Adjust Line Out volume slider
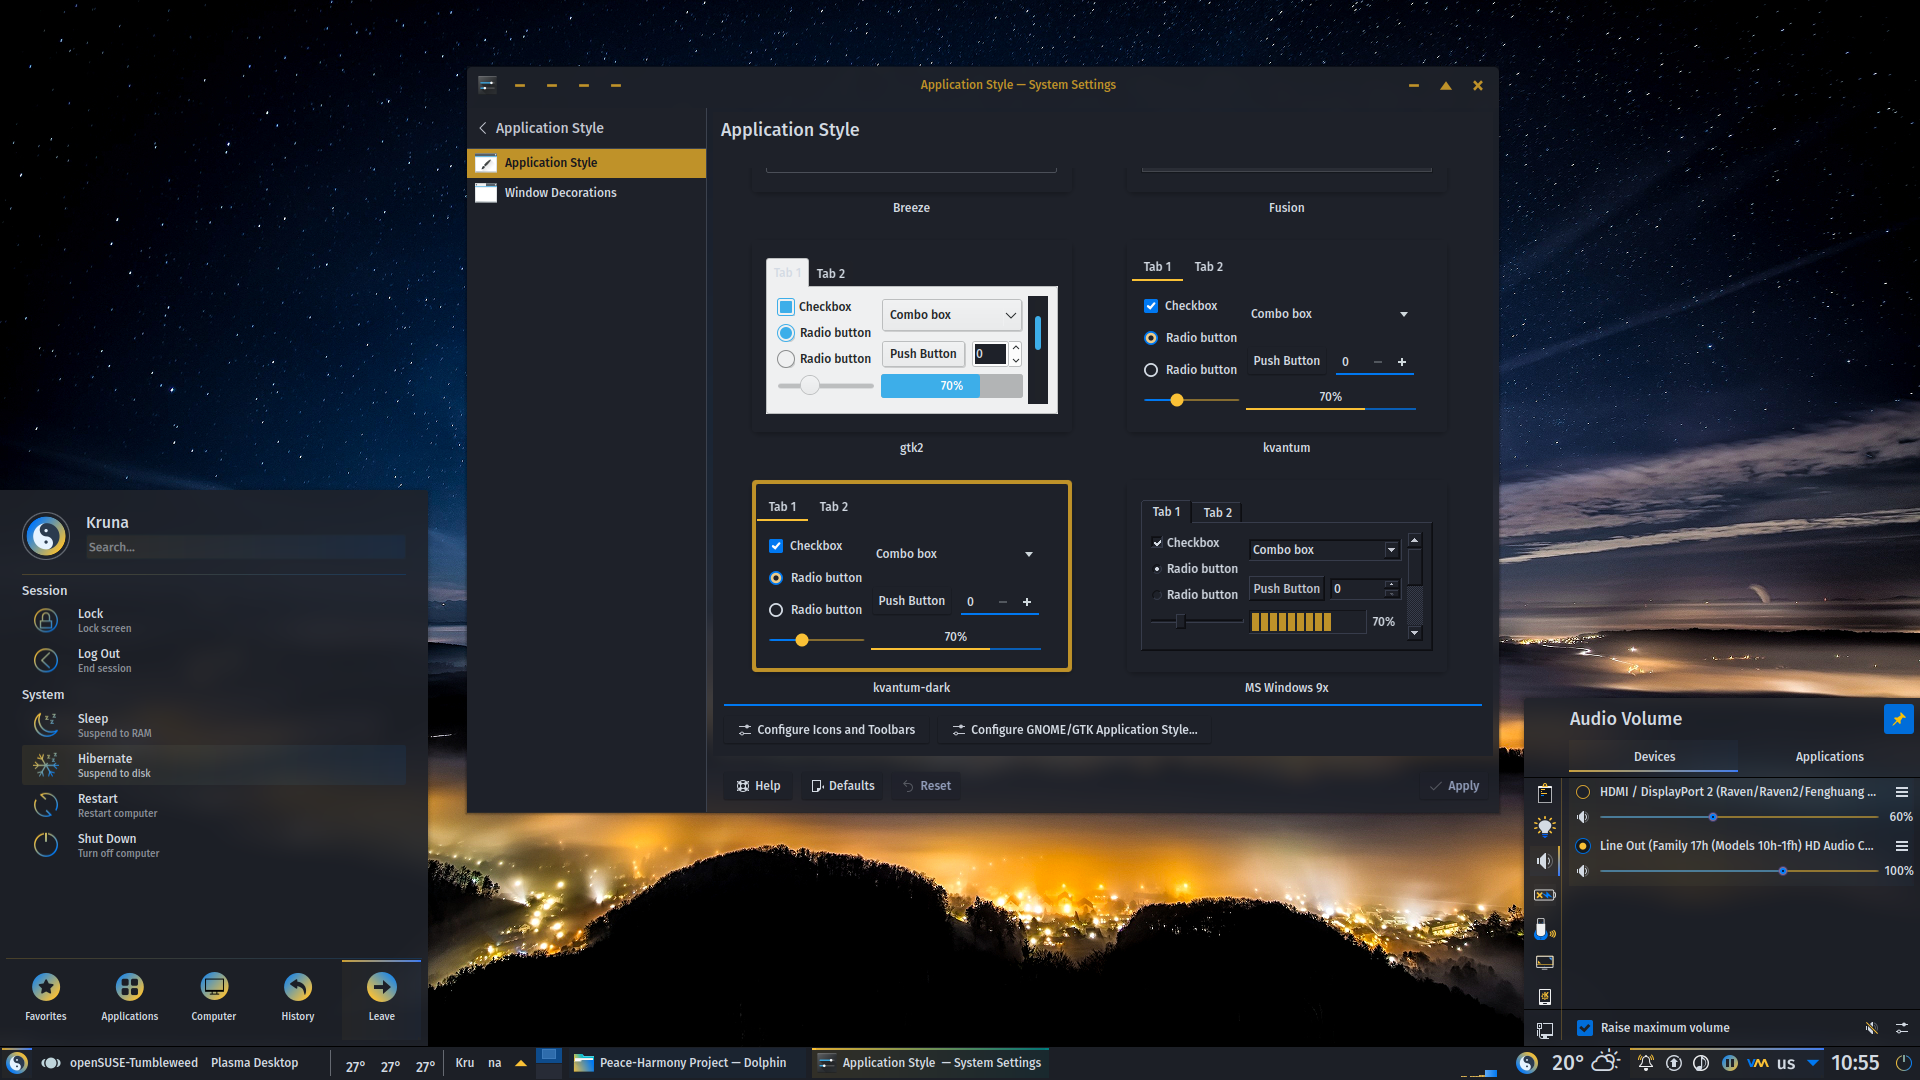Screen dimensions: 1920x1080 [1739, 871]
